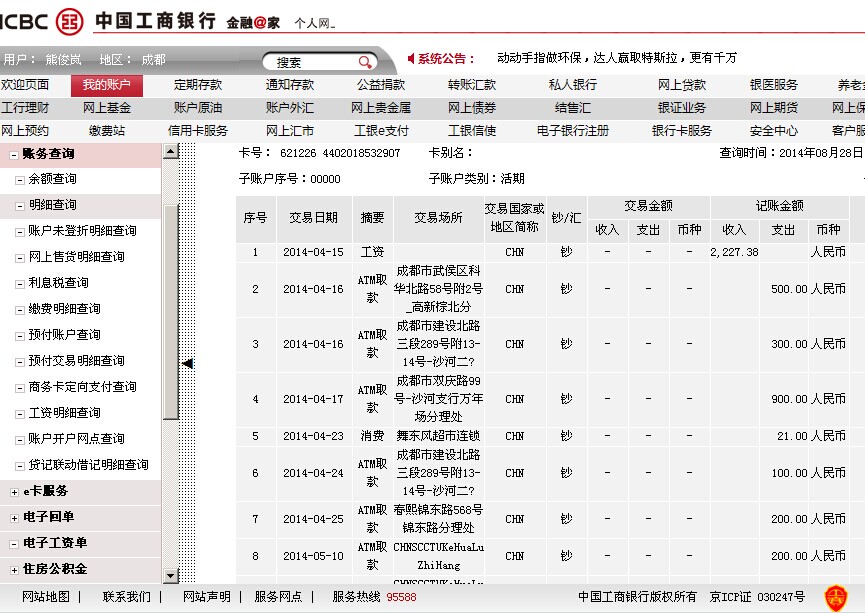Collapse the 账务查询 section
The height and width of the screenshot is (613, 865).
[x=14, y=155]
